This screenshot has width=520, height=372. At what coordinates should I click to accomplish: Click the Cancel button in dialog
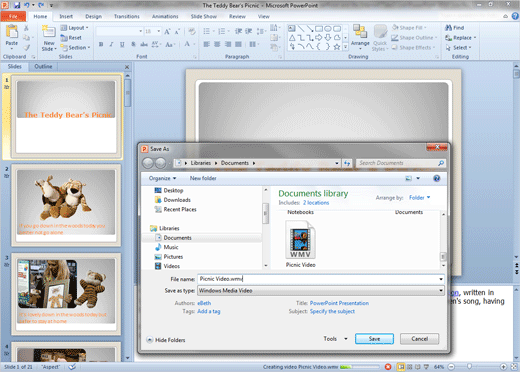pos(419,339)
